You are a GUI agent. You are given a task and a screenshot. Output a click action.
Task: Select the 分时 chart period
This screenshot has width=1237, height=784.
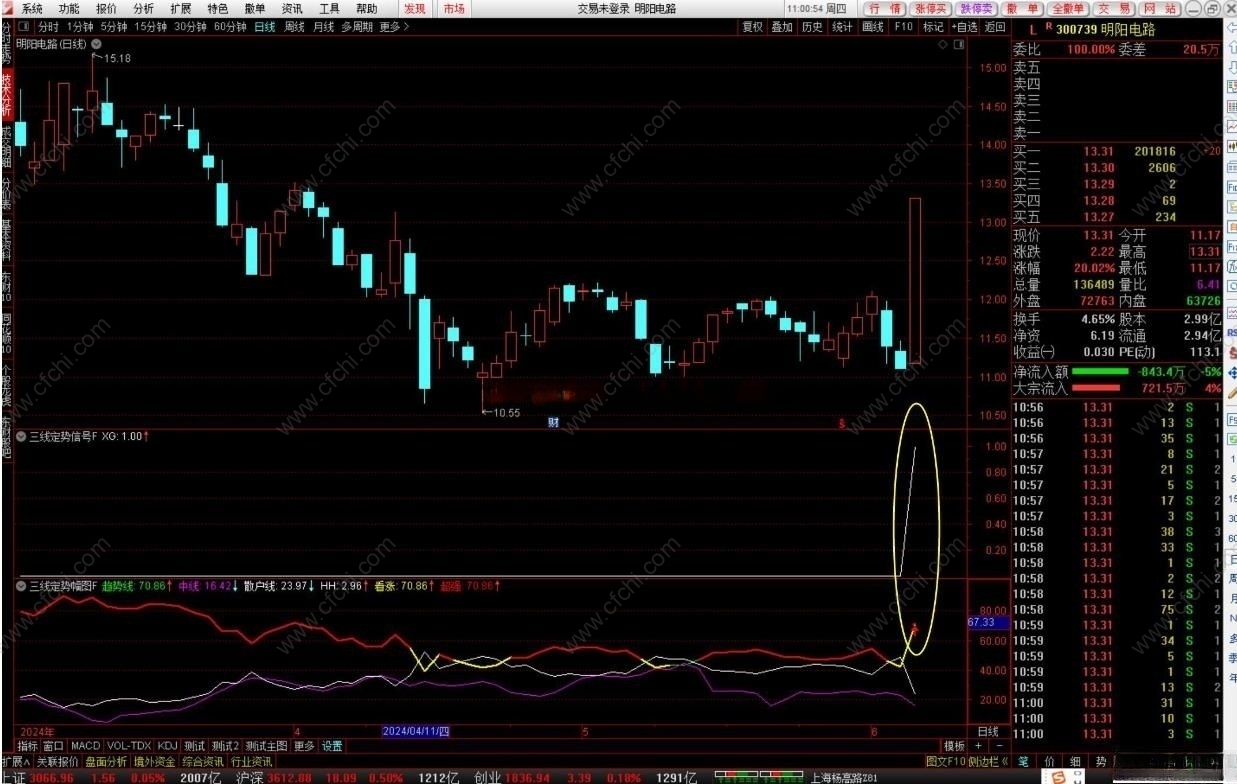48,27
